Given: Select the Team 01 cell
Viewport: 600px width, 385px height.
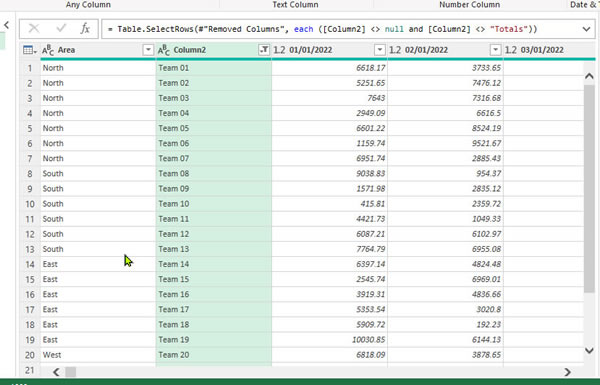Looking at the screenshot, I should point(214,68).
